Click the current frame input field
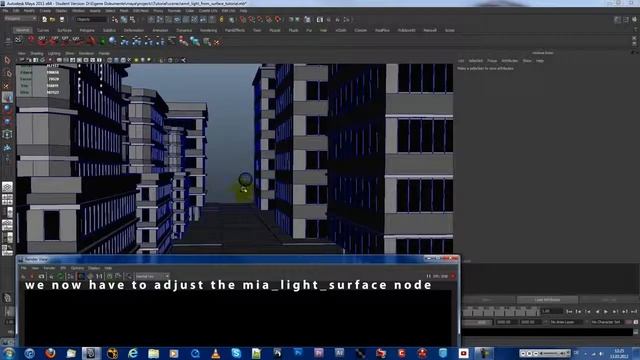This screenshot has width=640, height=360. (551, 311)
